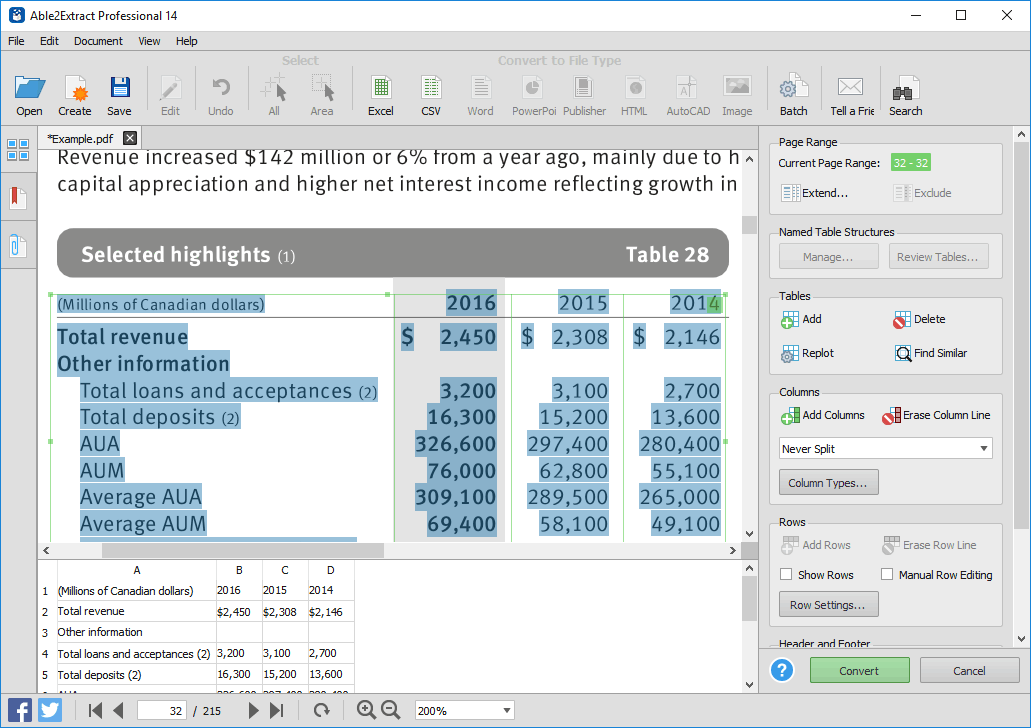
Task: Open Search with binoculars icon
Action: coord(905,95)
